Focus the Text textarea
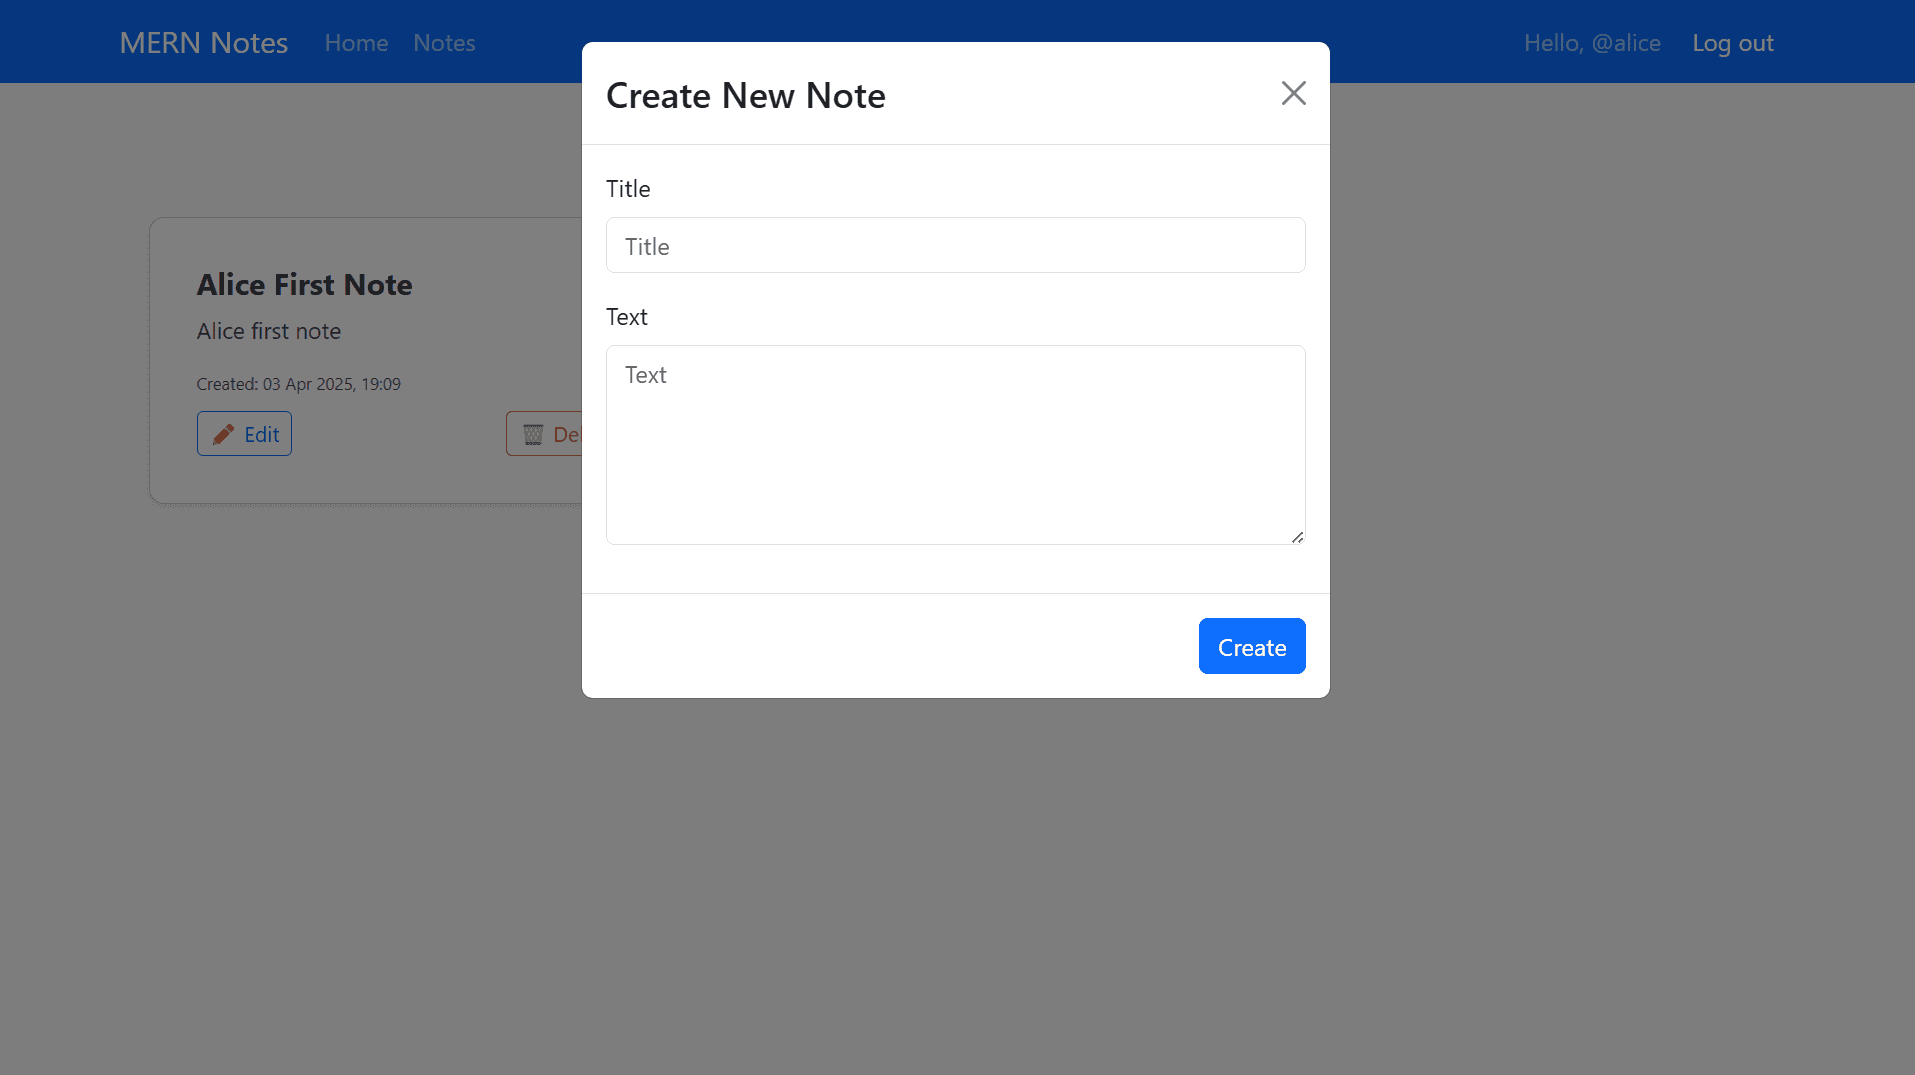Screen dimensions: 1915x1075 [x=955, y=445]
